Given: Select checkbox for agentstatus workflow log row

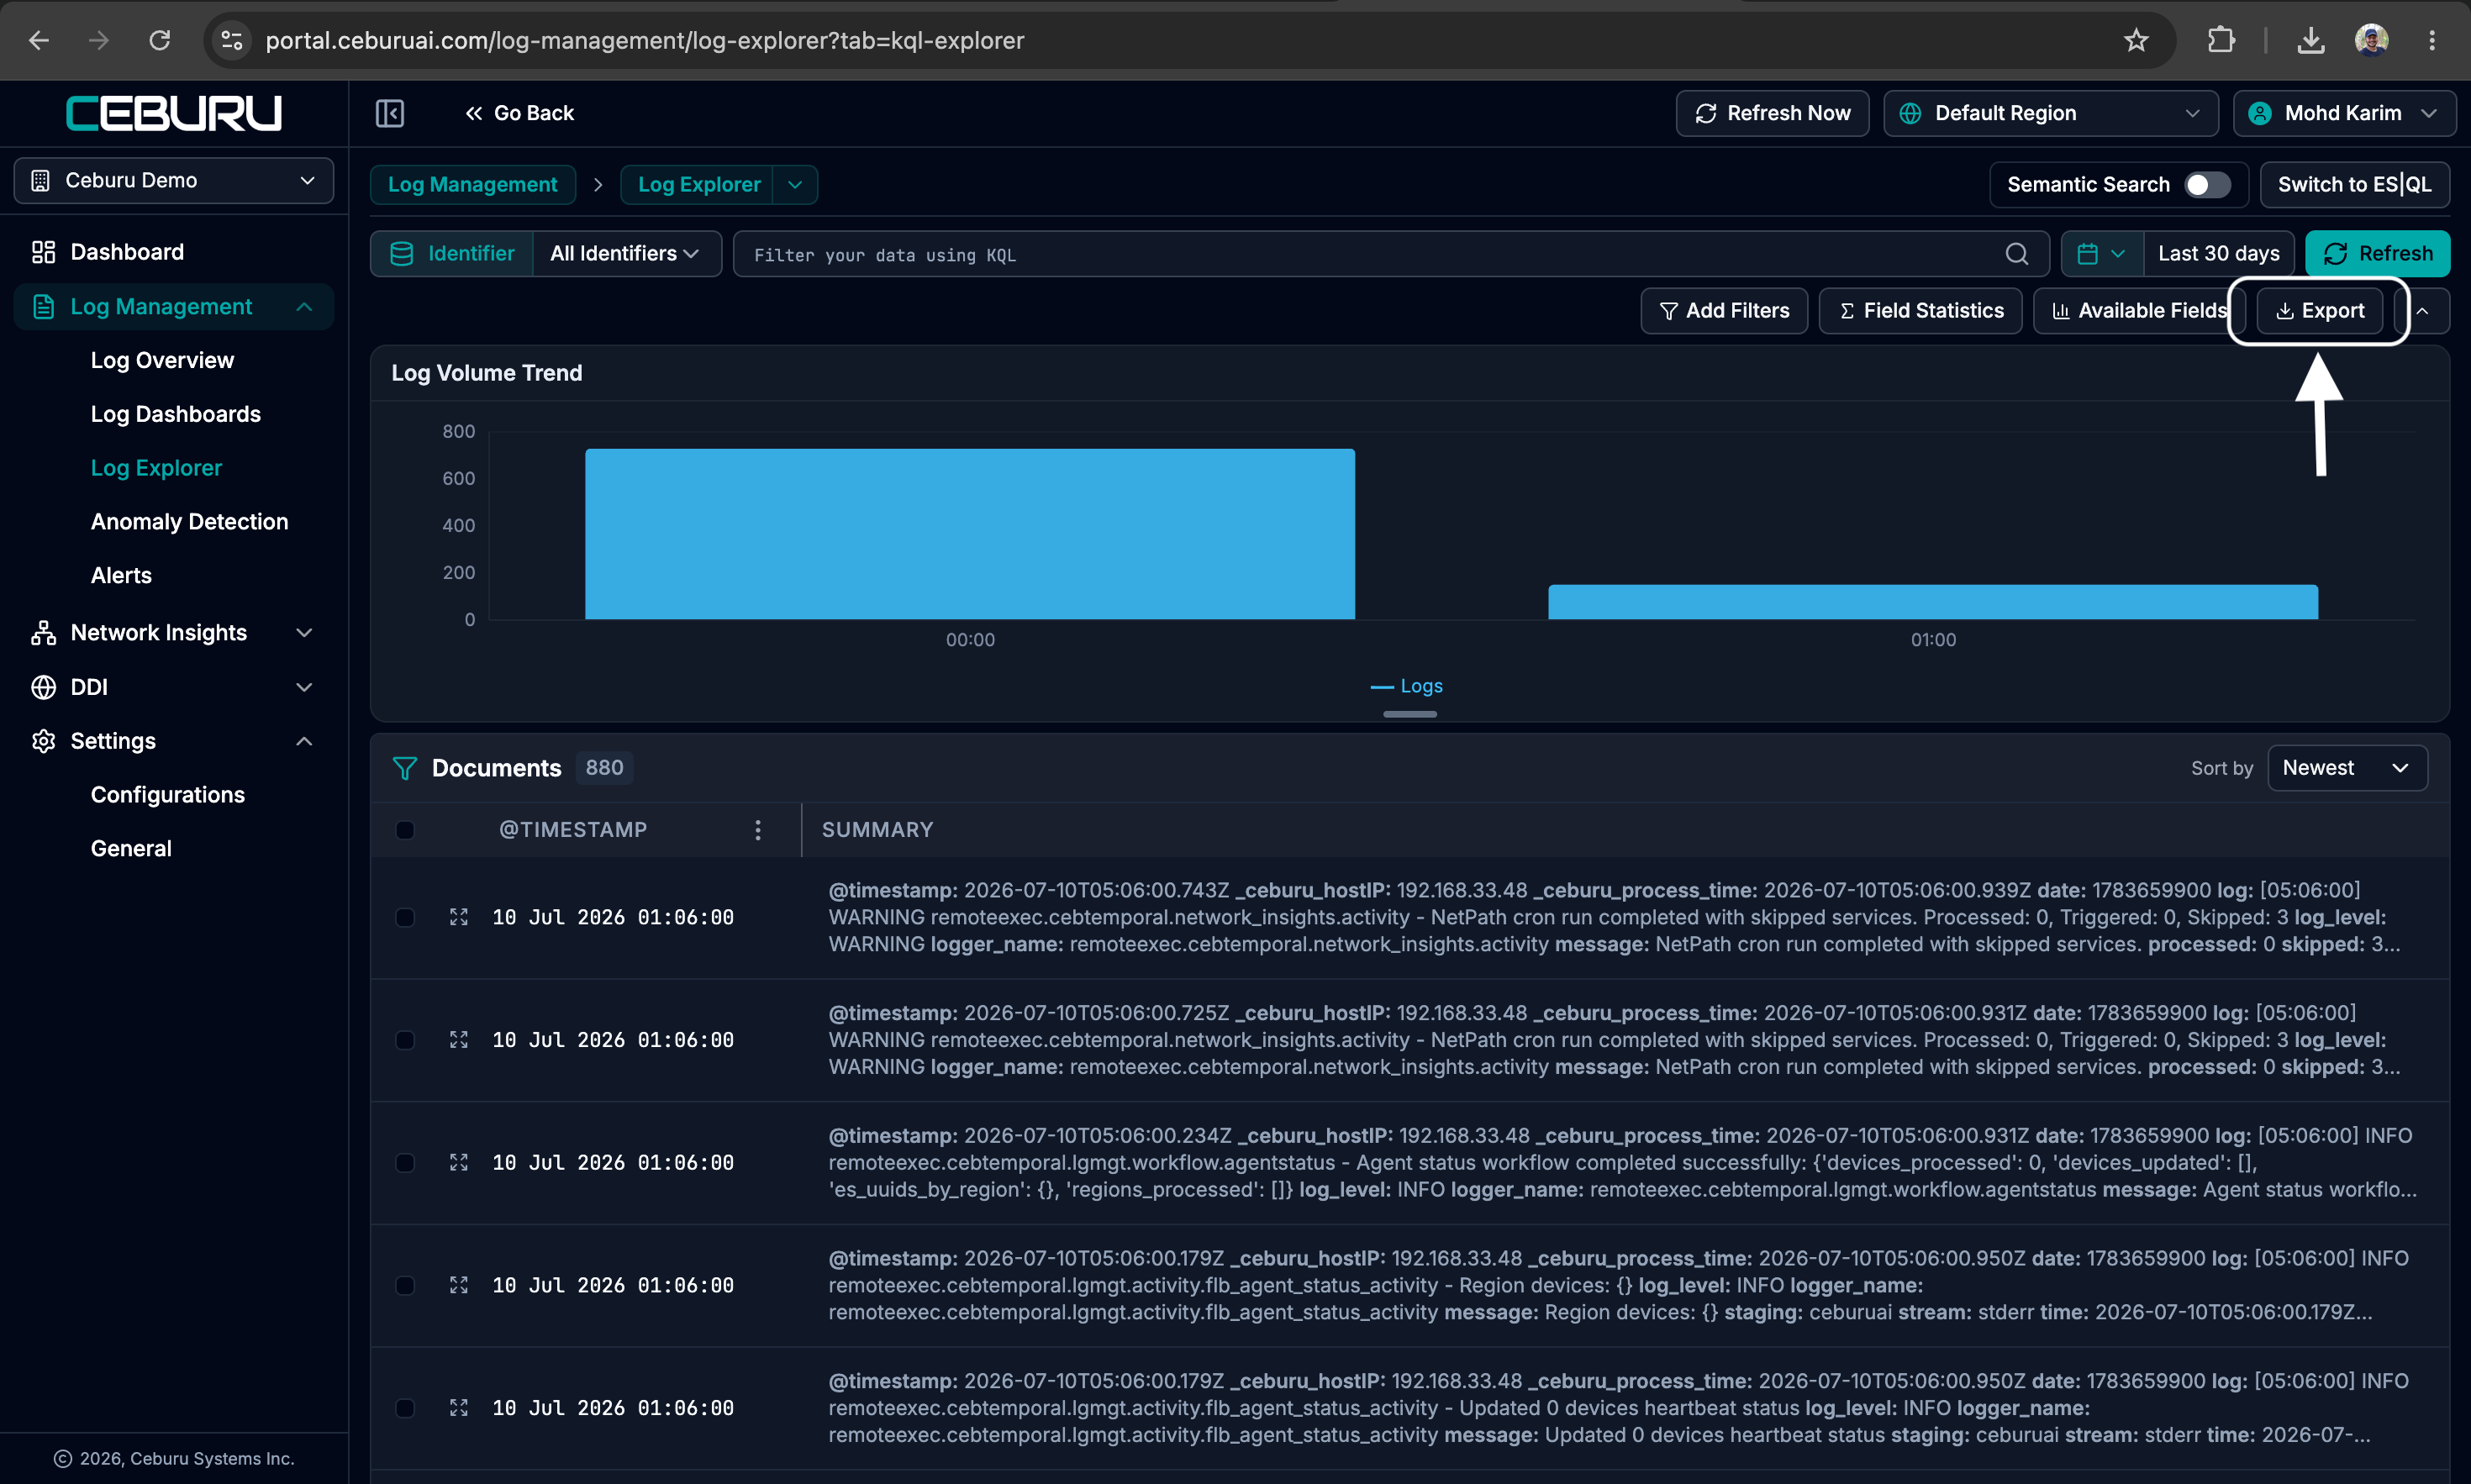Looking at the screenshot, I should [x=405, y=1163].
